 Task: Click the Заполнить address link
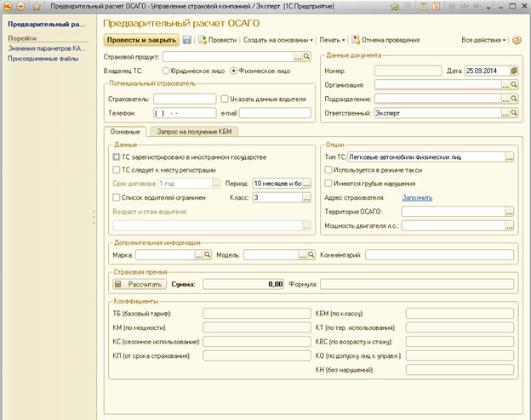point(417,198)
